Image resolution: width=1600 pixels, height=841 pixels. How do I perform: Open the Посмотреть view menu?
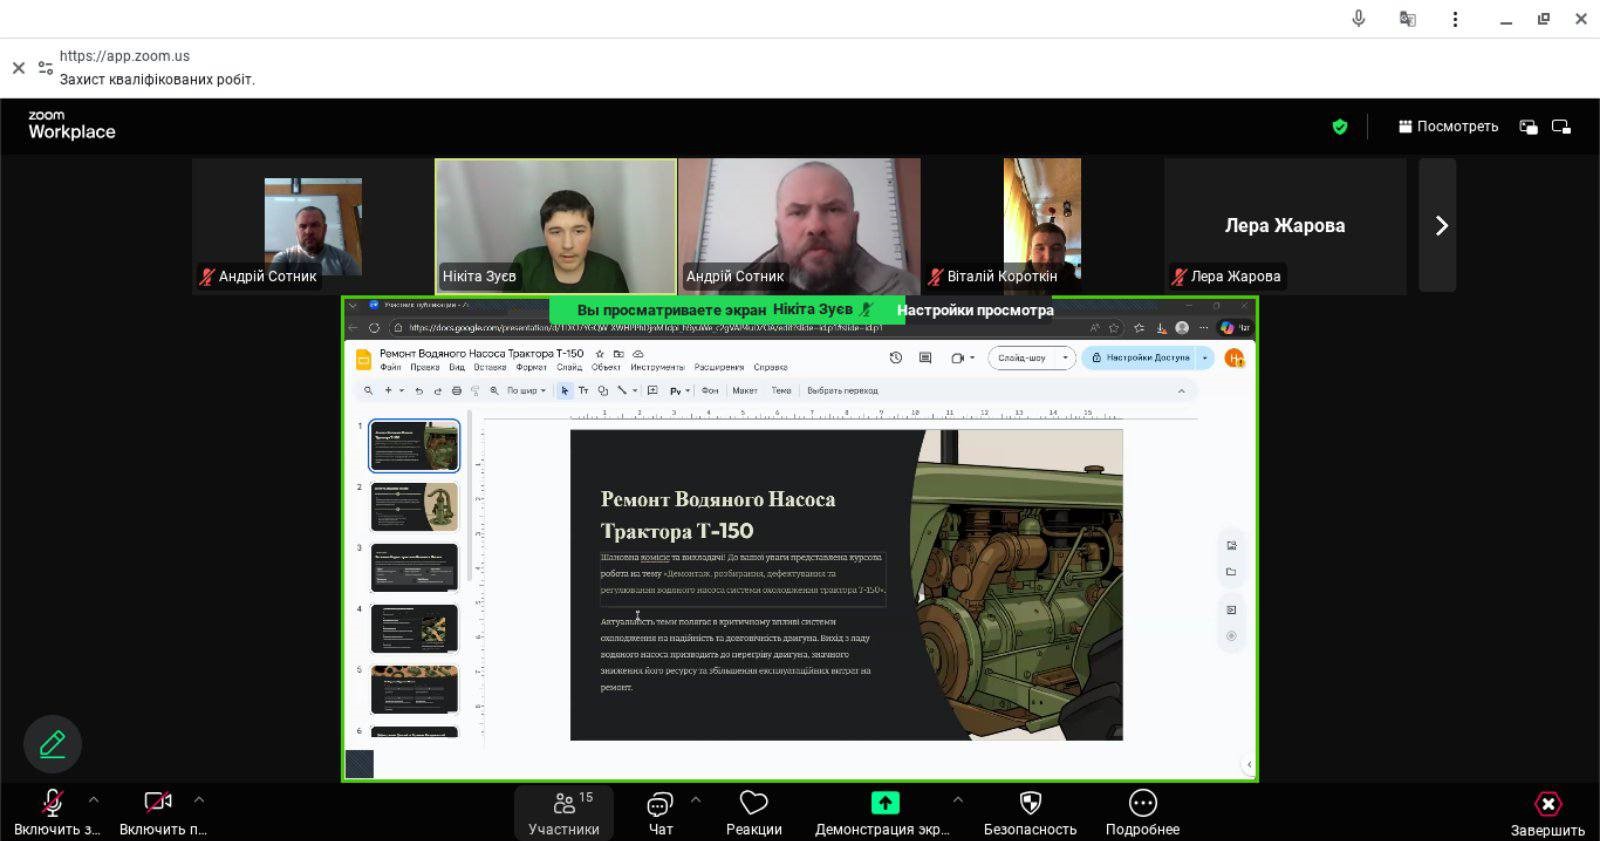(1448, 127)
